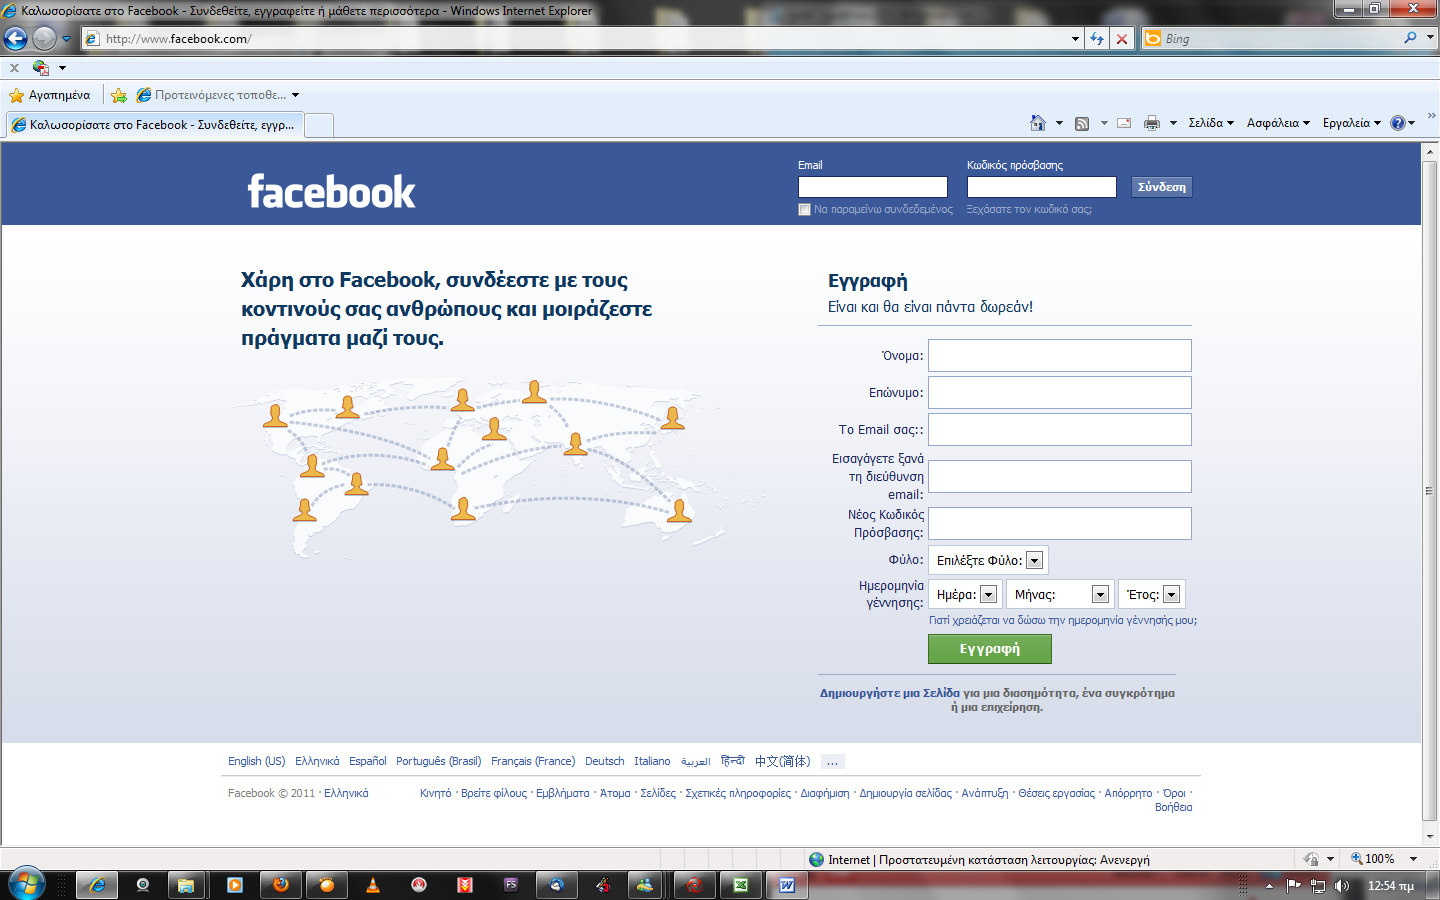Click the 'Κωδικός πρόσβασης' login field

click(1042, 187)
